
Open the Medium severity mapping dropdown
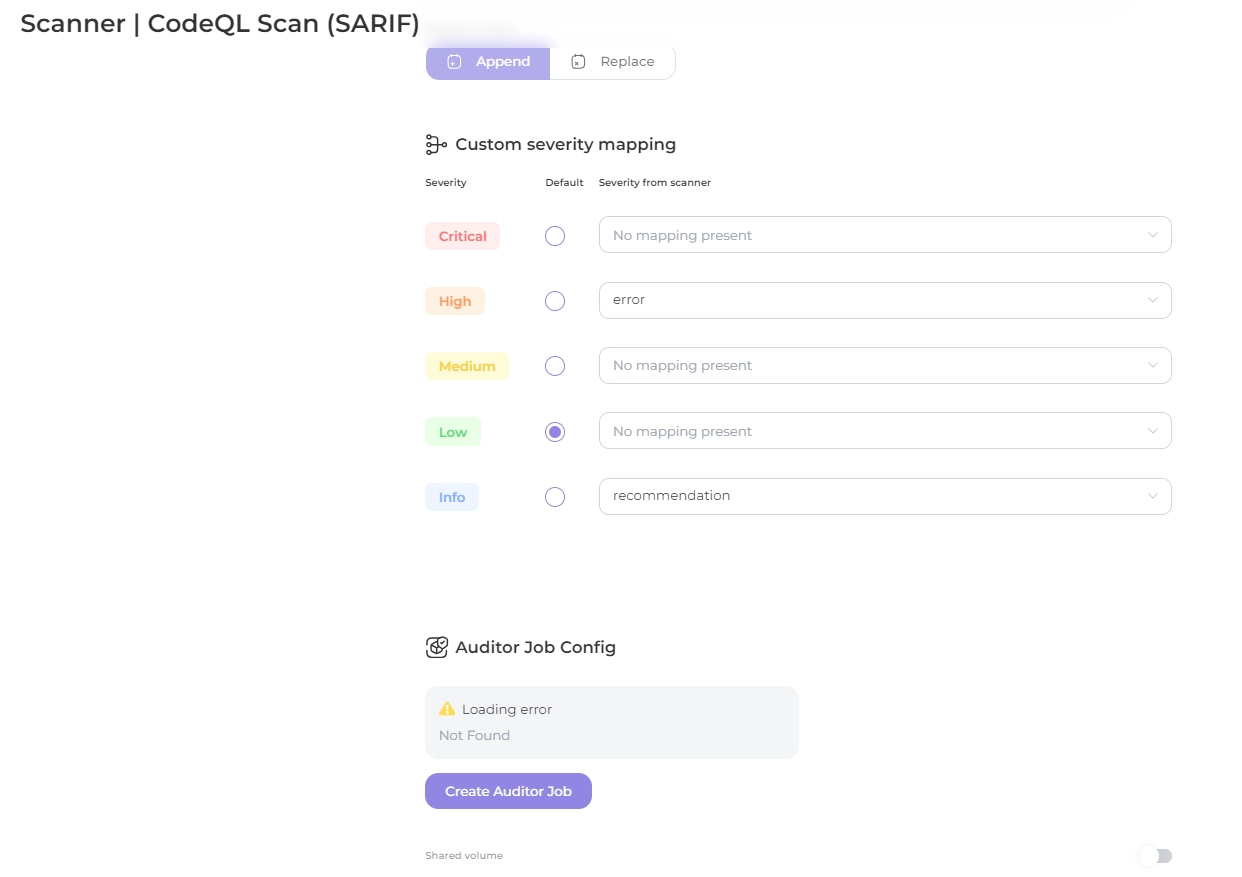[884, 365]
